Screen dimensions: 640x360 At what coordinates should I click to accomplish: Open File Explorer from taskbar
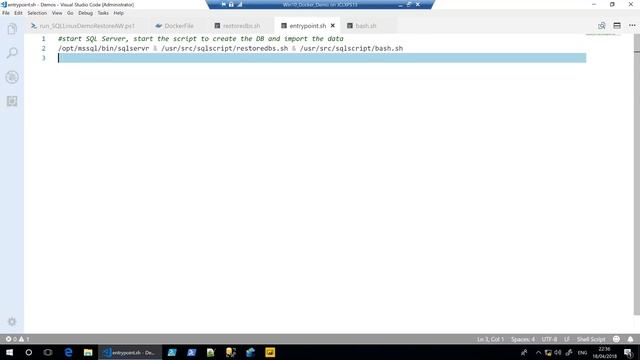tap(88, 352)
